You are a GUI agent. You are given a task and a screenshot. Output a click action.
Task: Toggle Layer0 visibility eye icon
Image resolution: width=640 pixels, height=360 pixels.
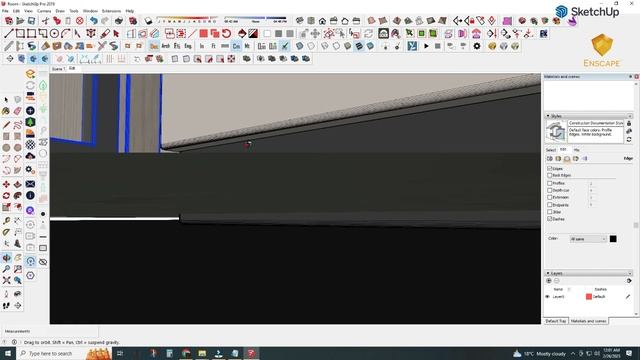(548, 297)
